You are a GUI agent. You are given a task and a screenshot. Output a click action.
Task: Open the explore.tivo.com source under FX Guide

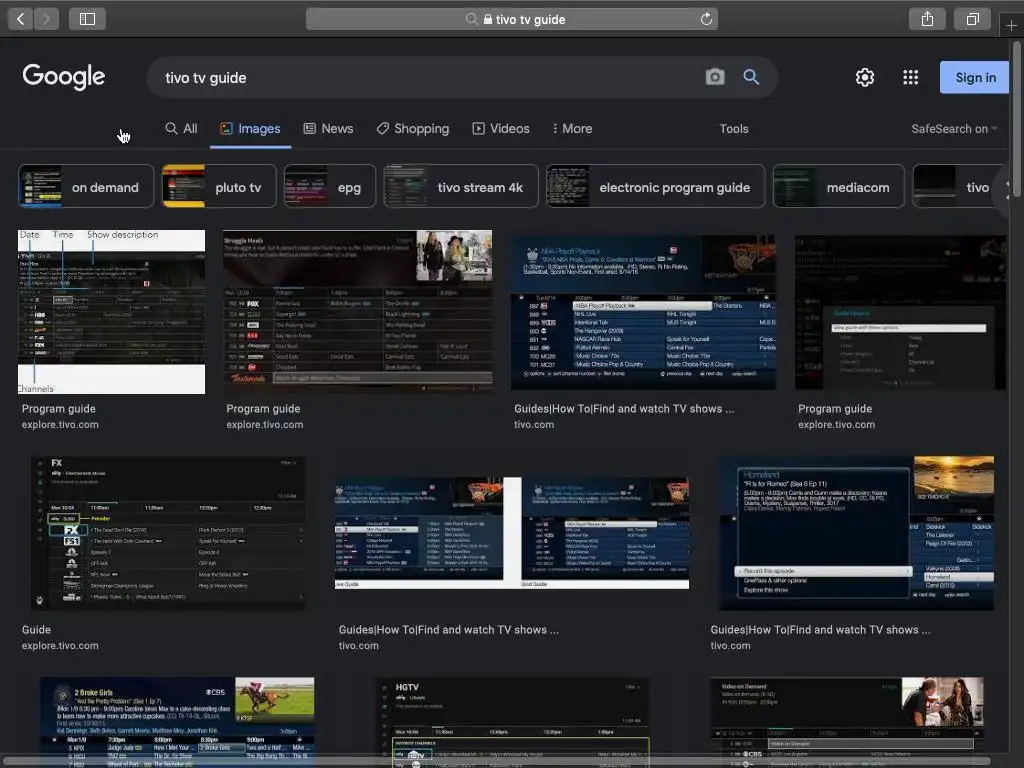coord(60,645)
